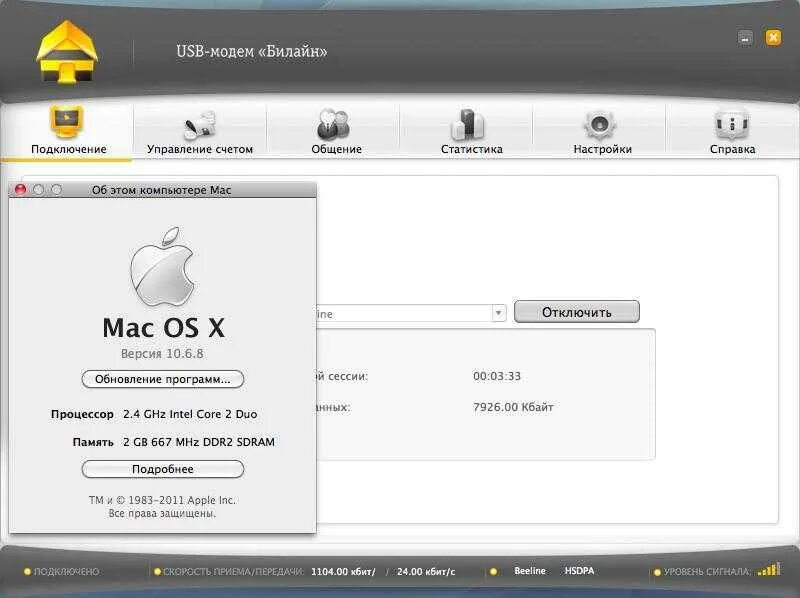800x598 pixels.
Task: Click memory value 2 GB 667 MHz DDR2 SDRAM
Action: coord(199,442)
